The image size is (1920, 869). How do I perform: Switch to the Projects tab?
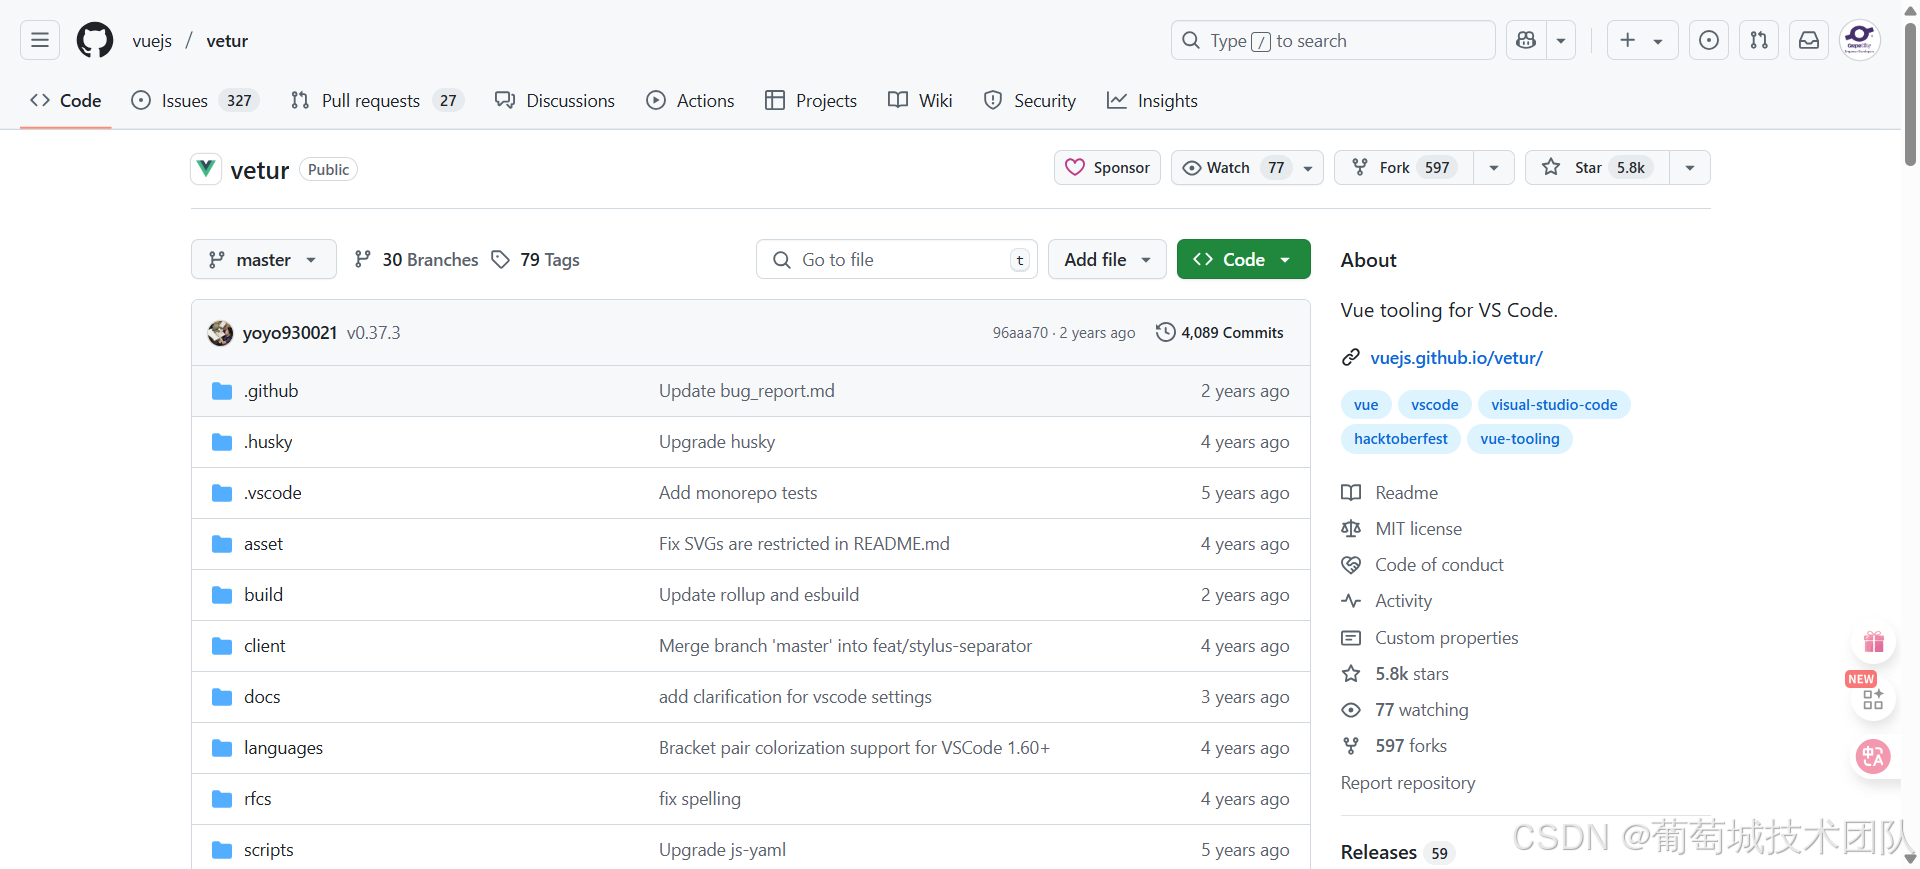(811, 101)
